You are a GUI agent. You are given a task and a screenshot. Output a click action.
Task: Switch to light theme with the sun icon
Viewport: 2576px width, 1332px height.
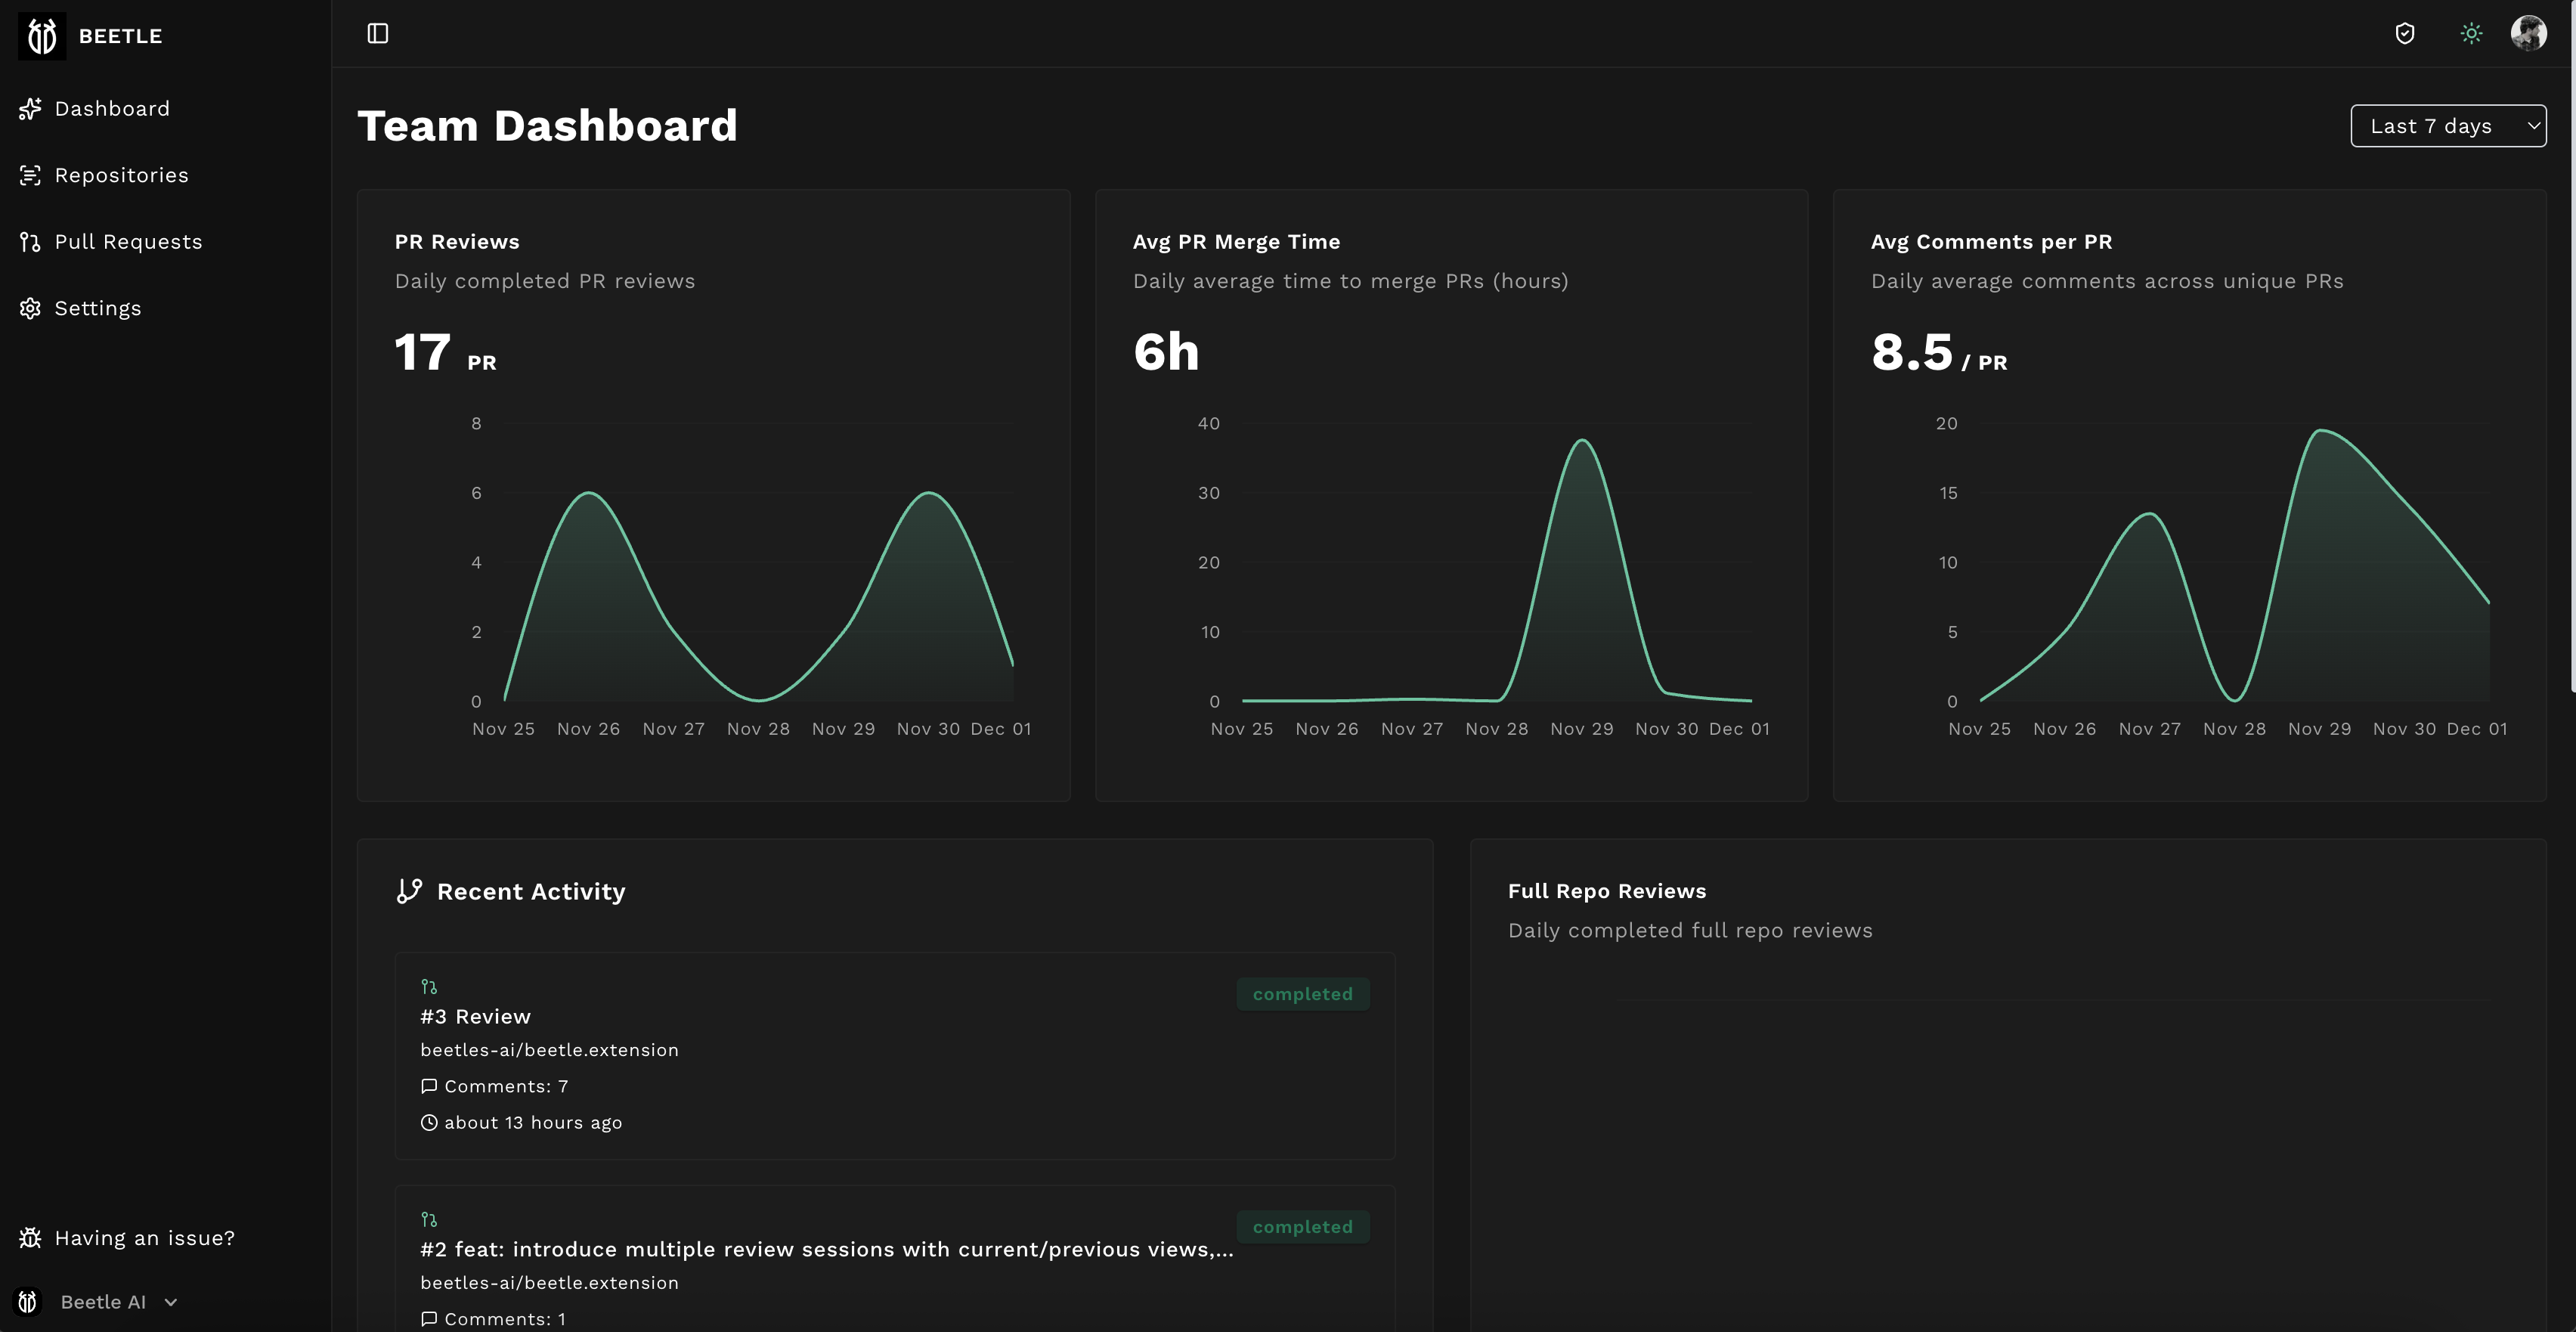pos(2470,33)
